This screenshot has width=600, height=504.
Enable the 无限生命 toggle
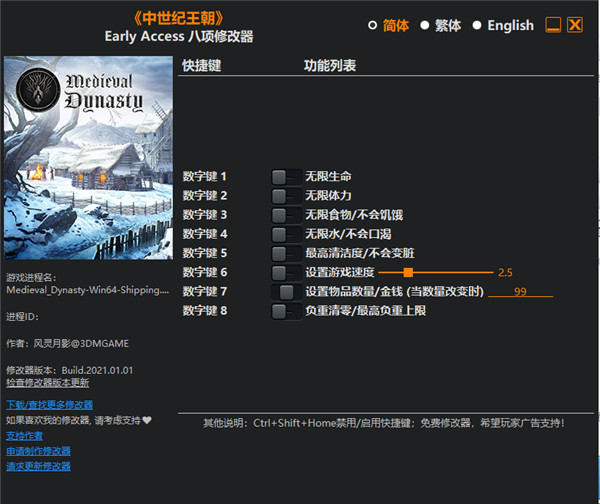285,176
